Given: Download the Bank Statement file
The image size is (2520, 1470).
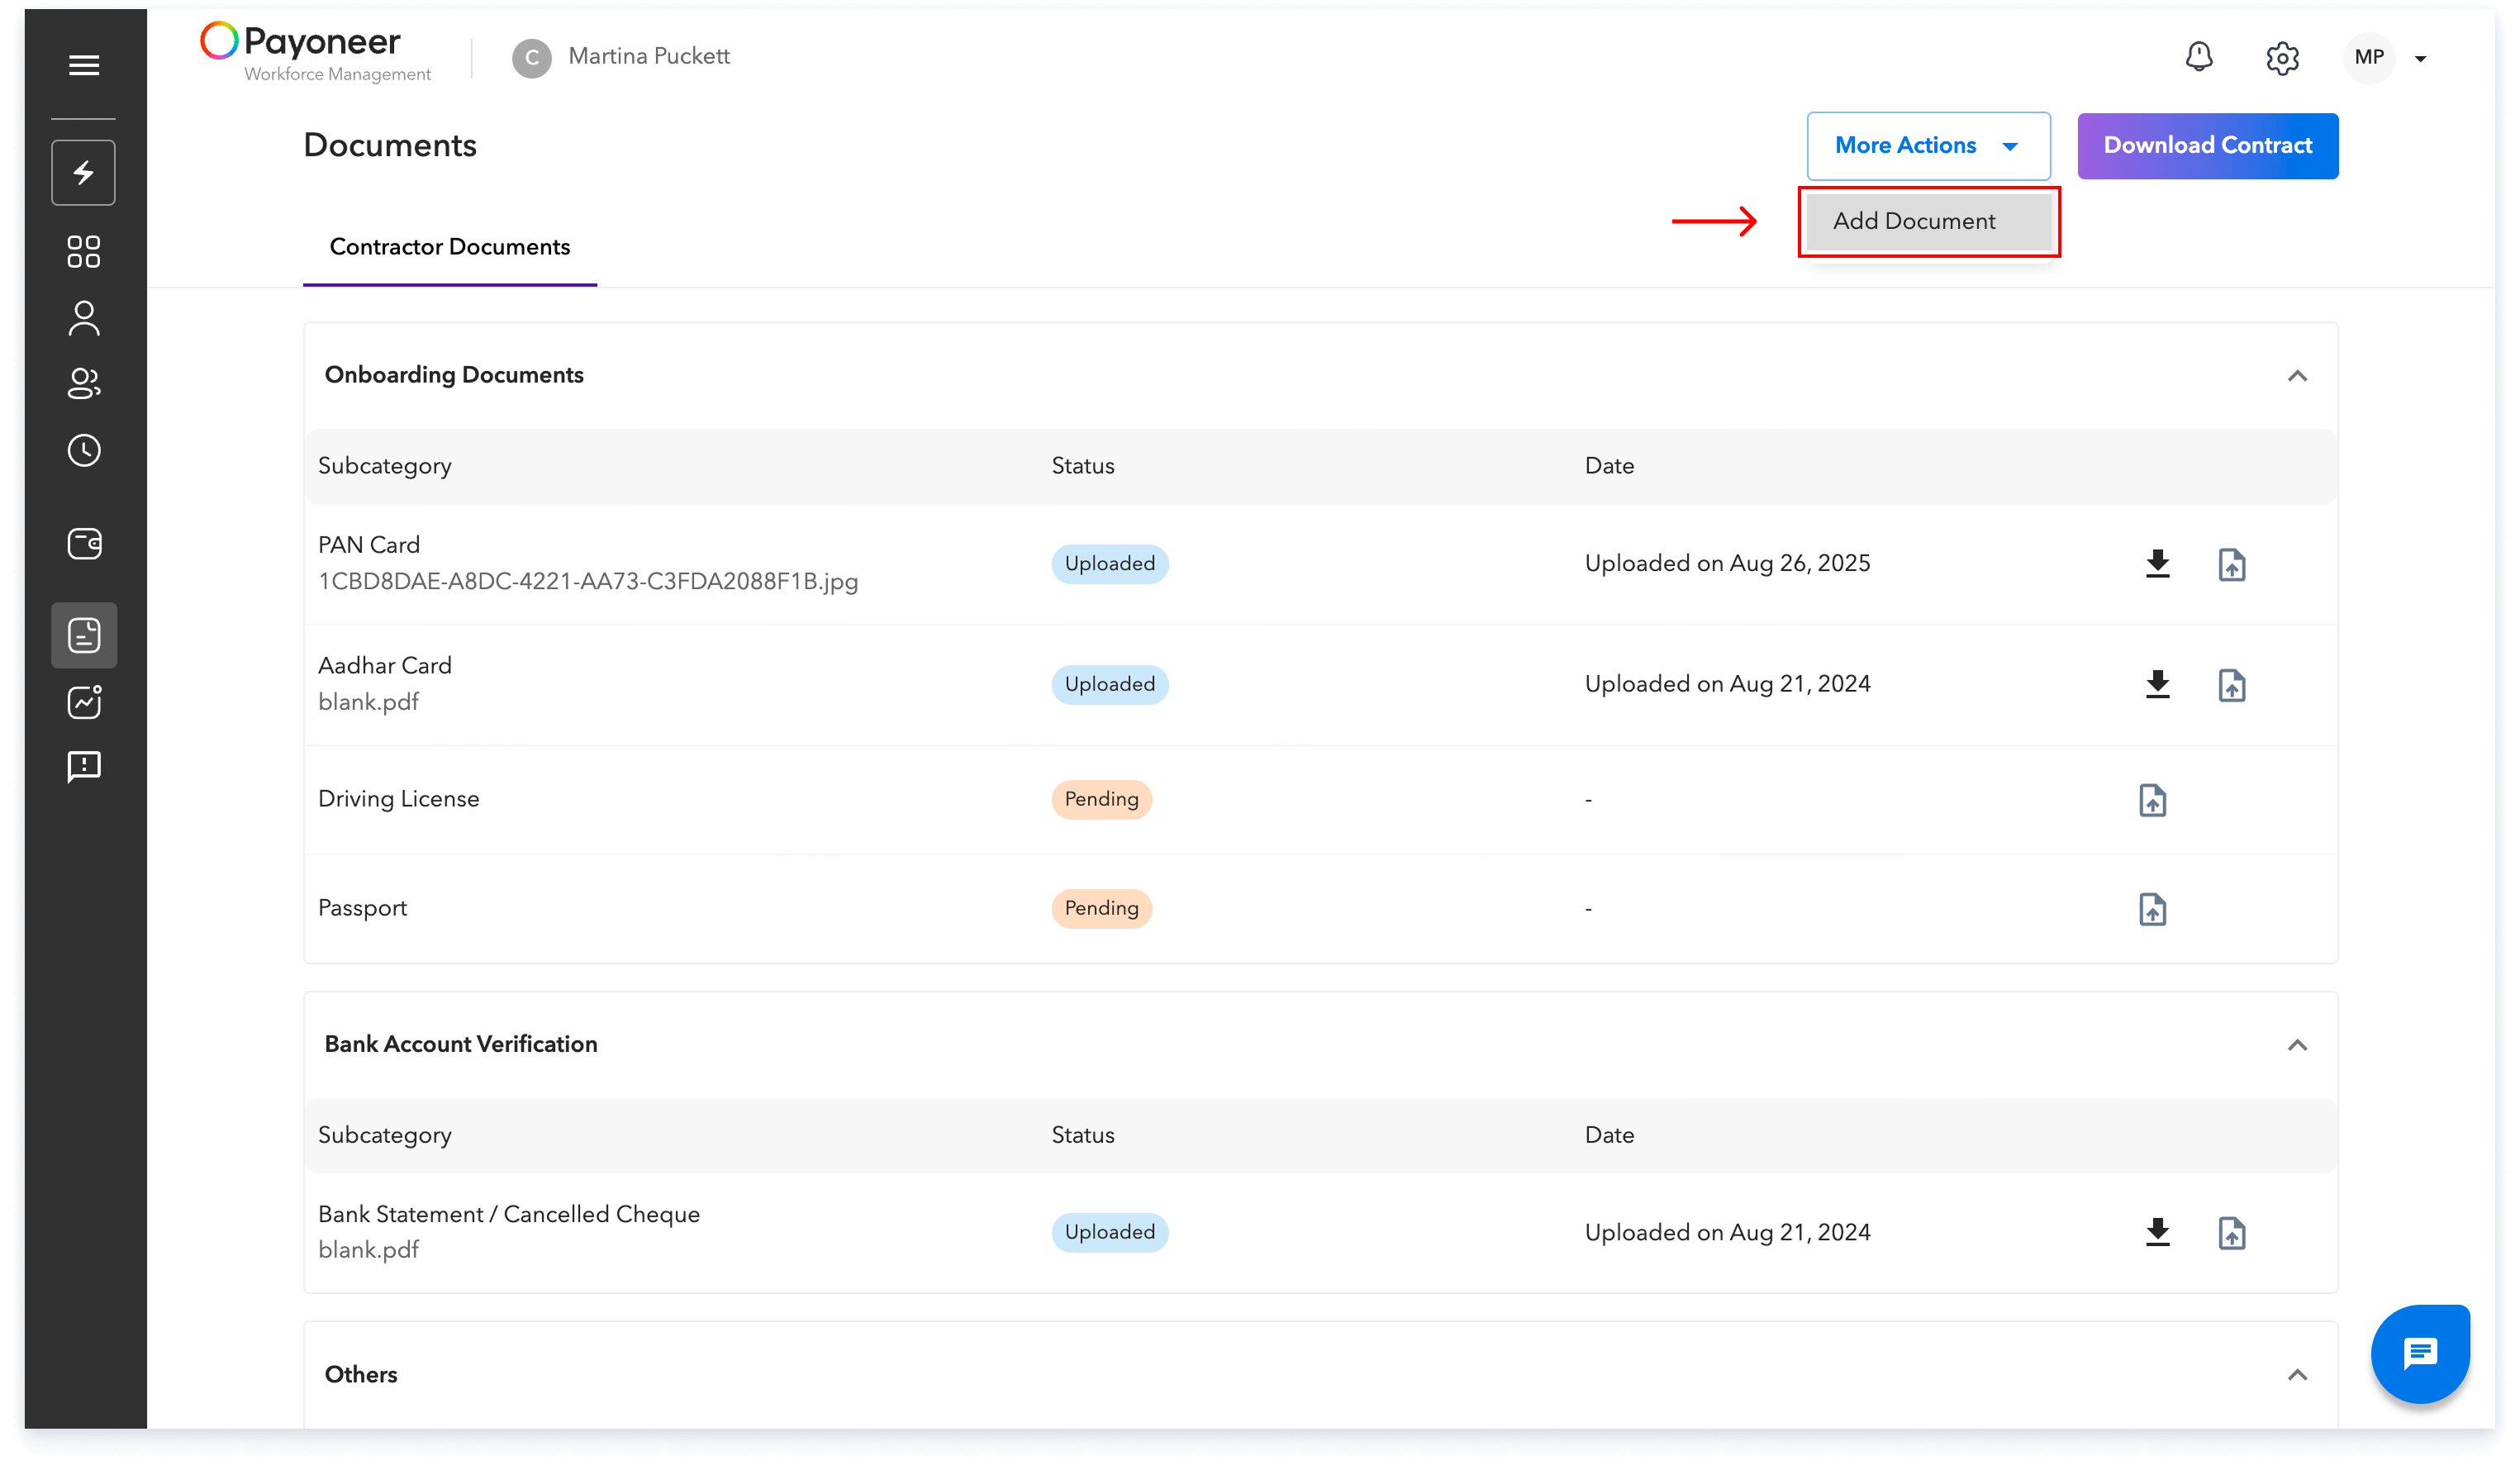Looking at the screenshot, I should click(x=2157, y=1232).
